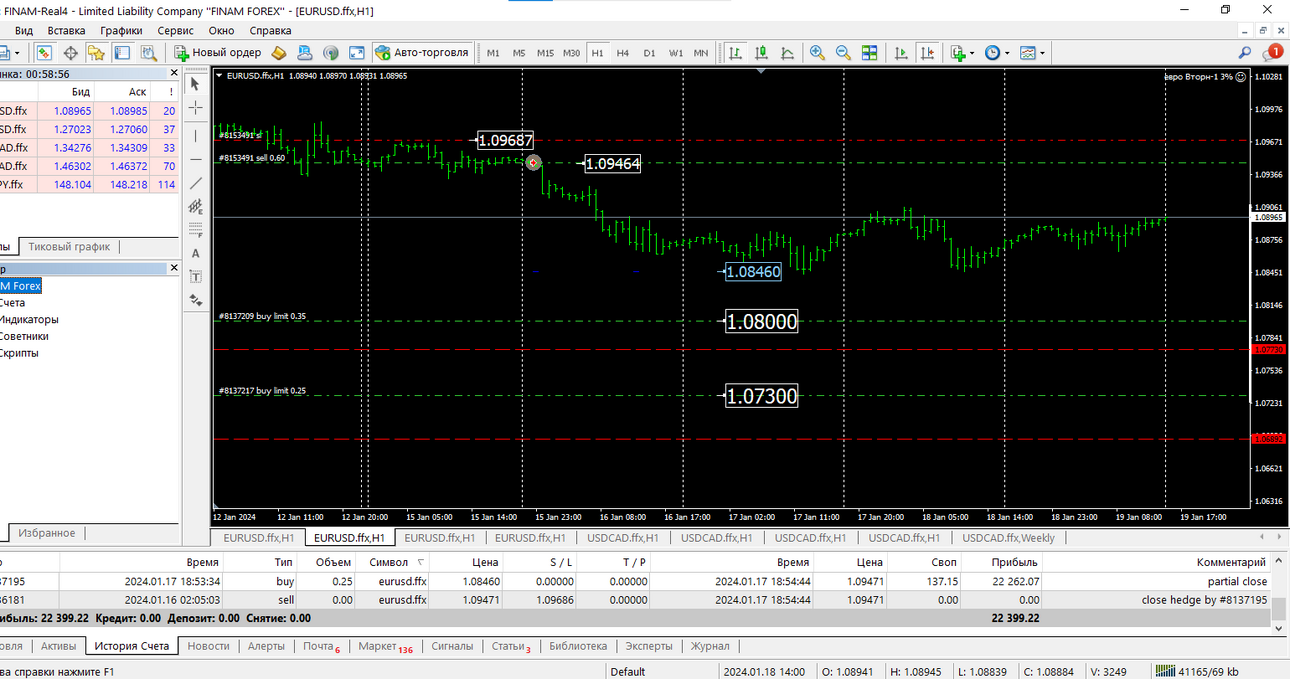Open the cloud hosting icon
Screen dimensions: 1290x679
tap(305, 53)
